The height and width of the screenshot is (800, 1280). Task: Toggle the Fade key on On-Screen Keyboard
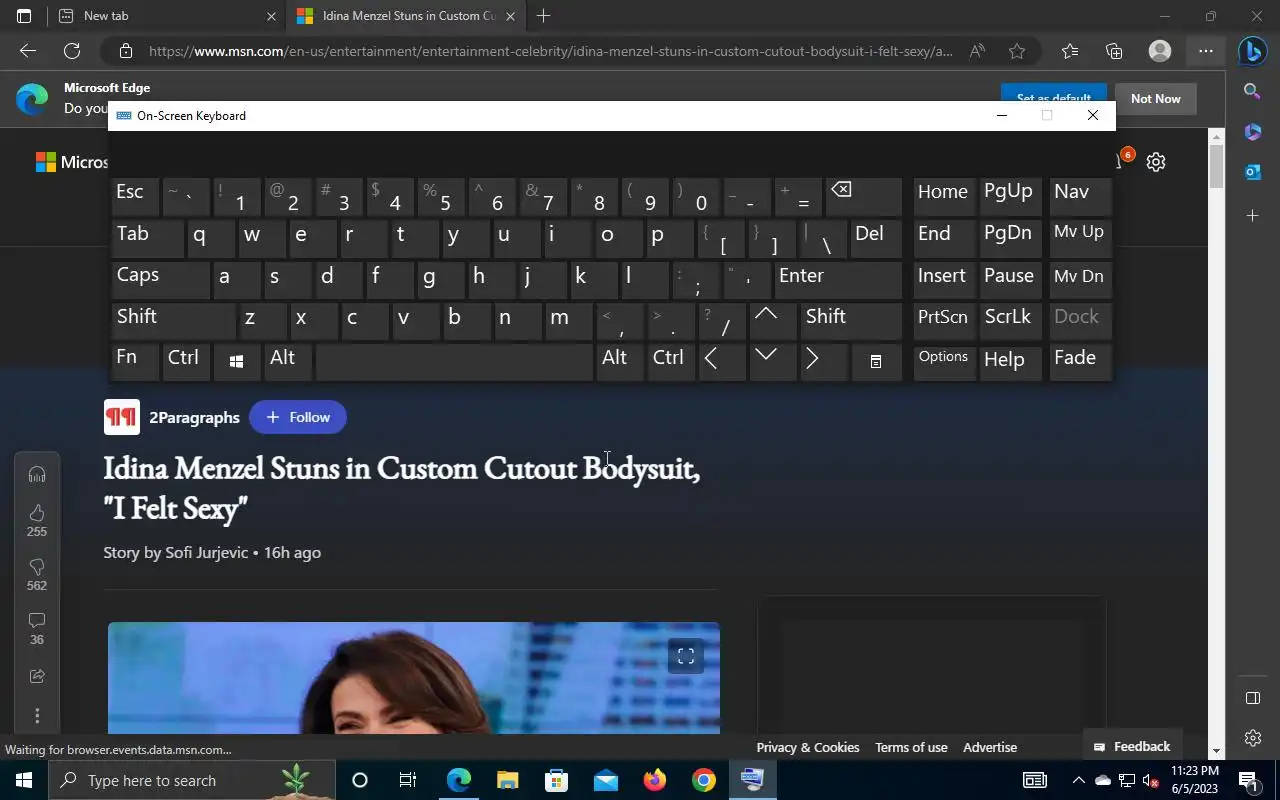tap(1080, 361)
